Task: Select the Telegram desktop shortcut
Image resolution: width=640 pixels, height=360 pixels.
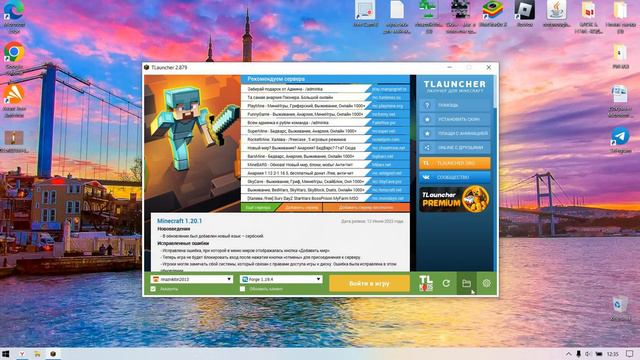Action: pos(620,140)
